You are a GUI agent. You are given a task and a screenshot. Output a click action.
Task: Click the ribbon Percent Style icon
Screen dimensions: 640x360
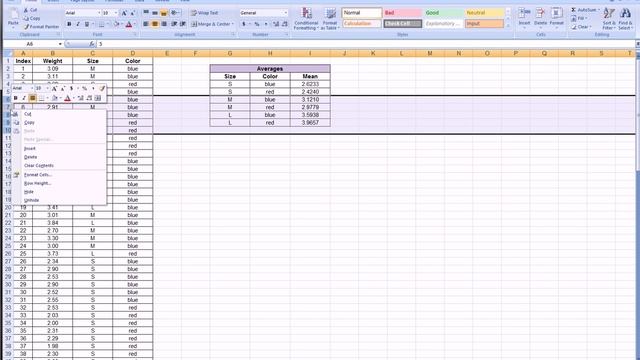(257, 24)
